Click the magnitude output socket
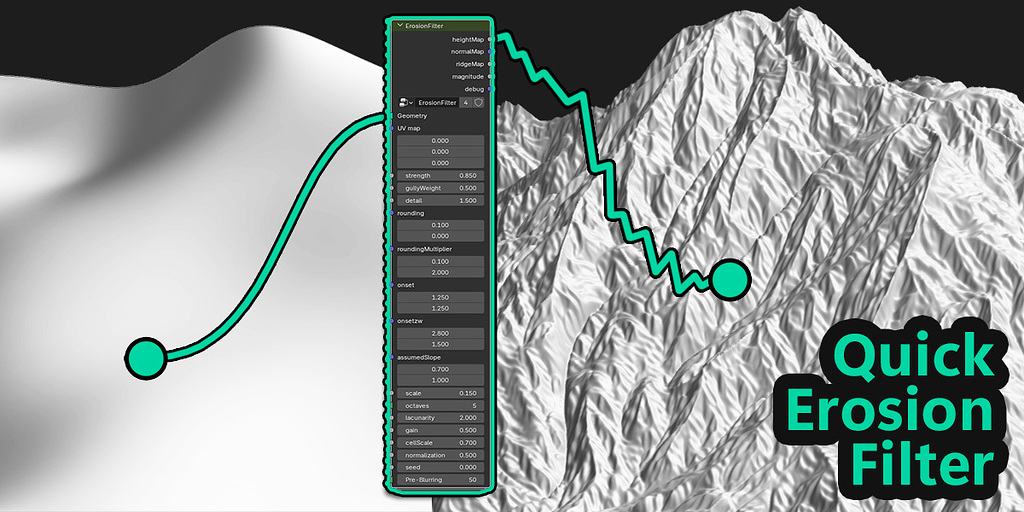1024x512 pixels. coord(490,76)
